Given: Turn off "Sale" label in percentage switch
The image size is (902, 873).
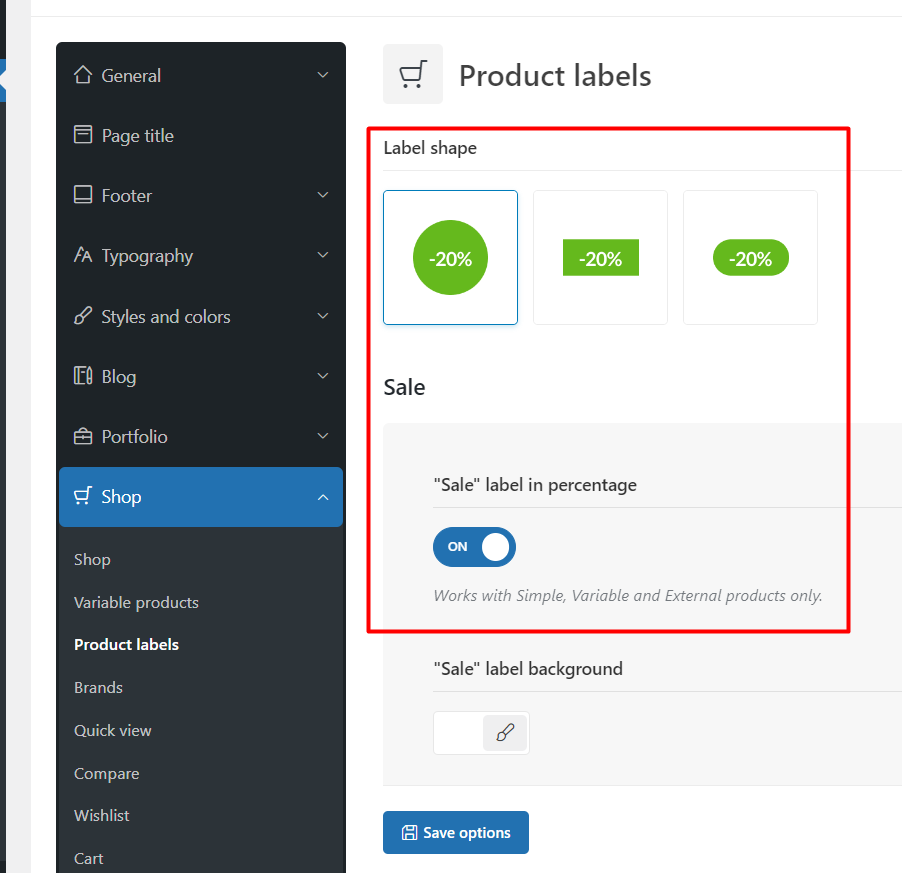Looking at the screenshot, I should pos(474,547).
